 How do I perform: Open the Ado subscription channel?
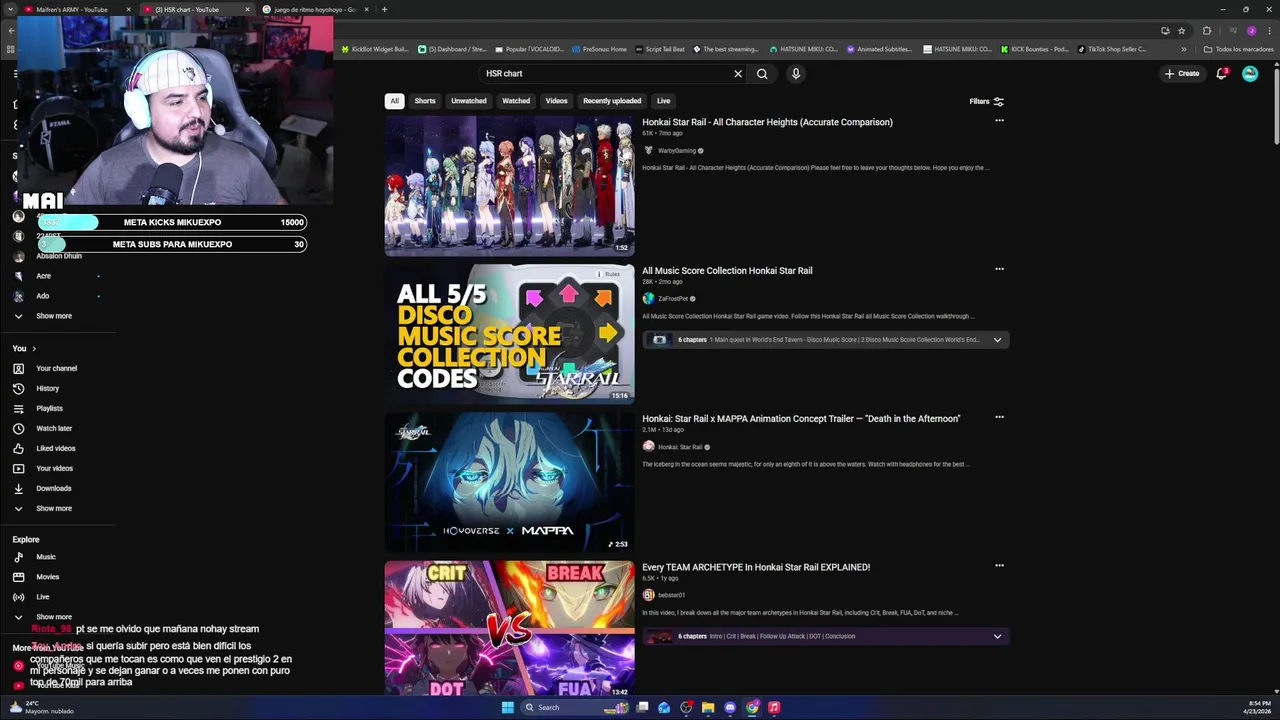[43, 296]
